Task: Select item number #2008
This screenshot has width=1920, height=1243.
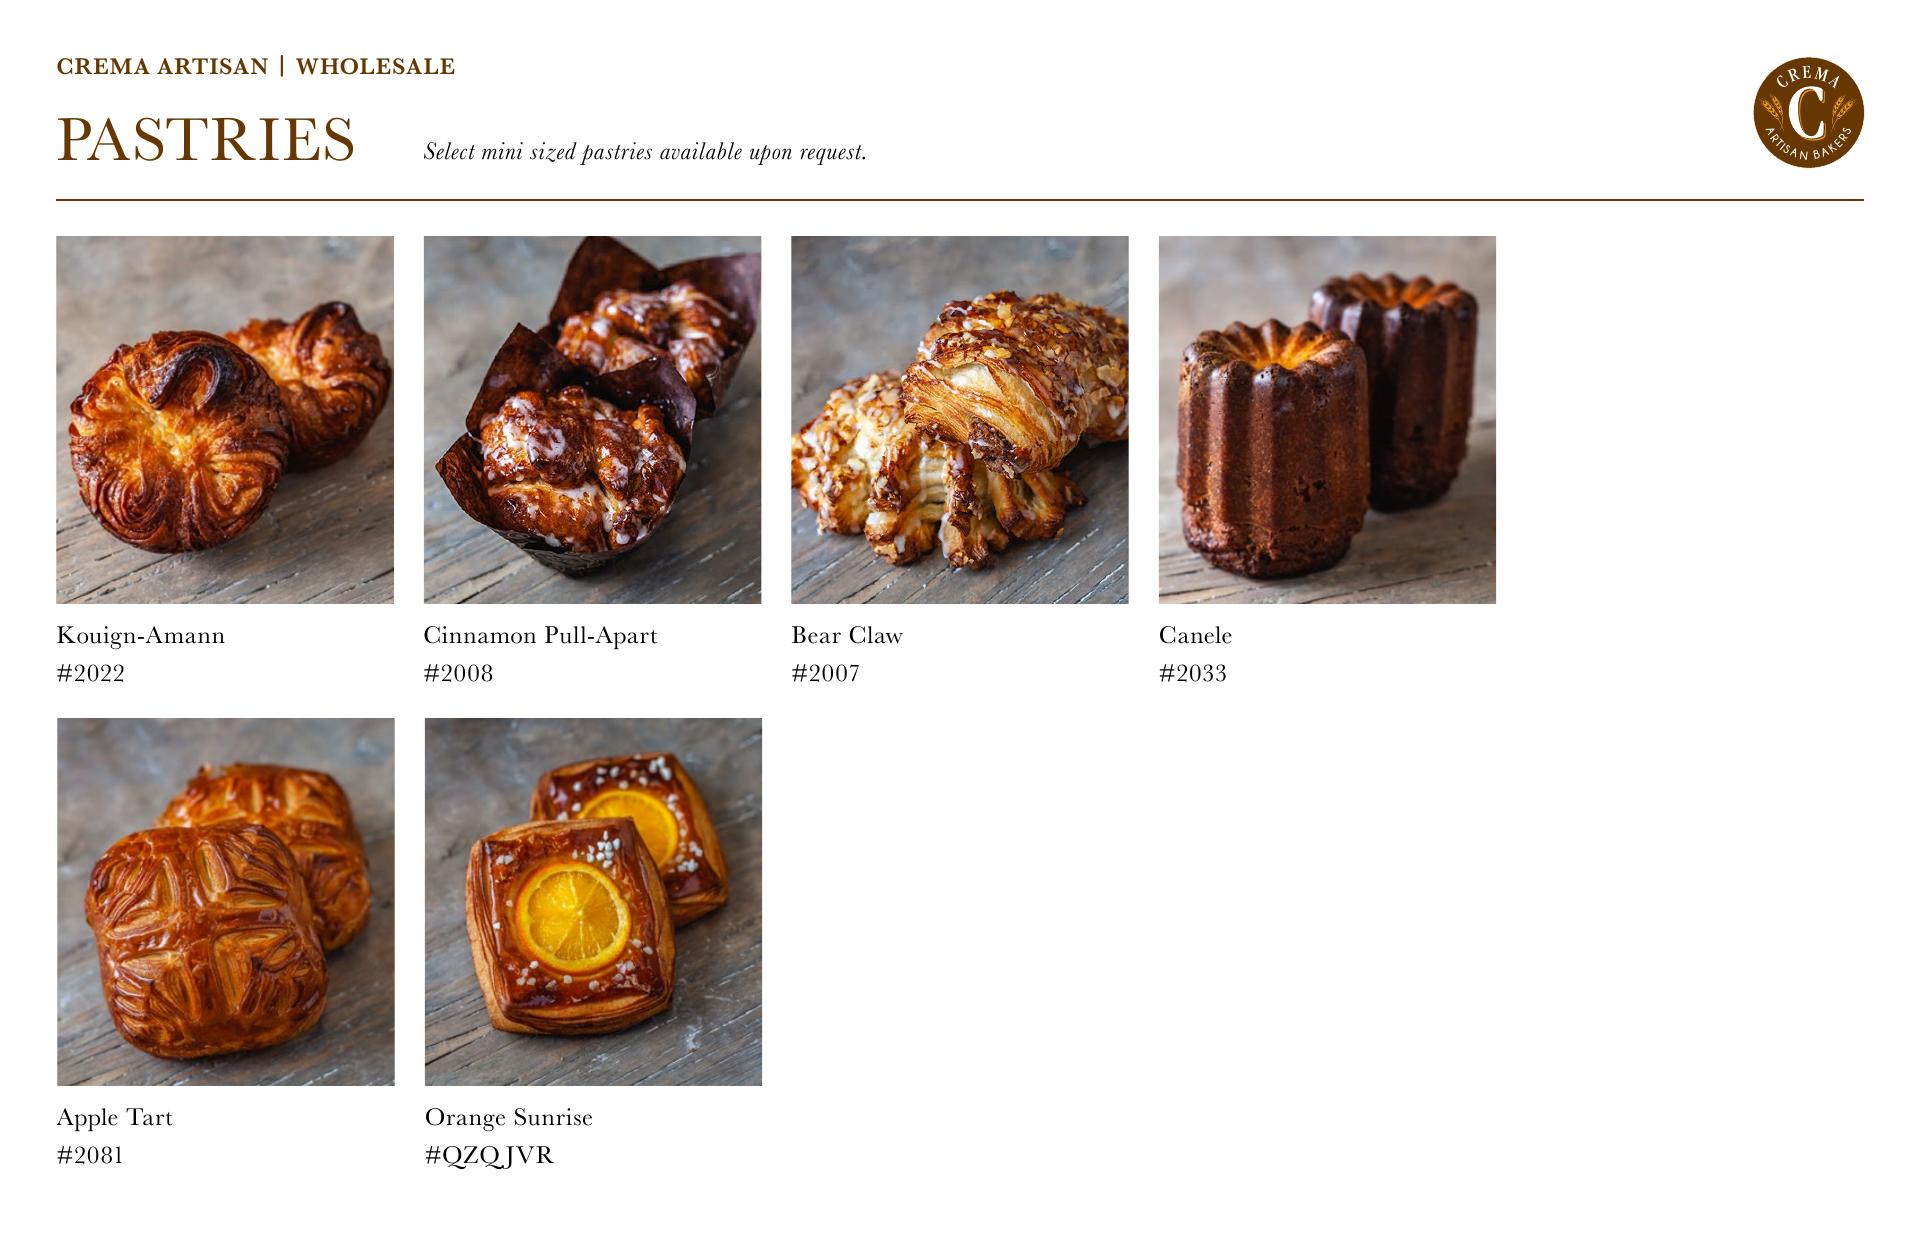Action: [x=459, y=674]
